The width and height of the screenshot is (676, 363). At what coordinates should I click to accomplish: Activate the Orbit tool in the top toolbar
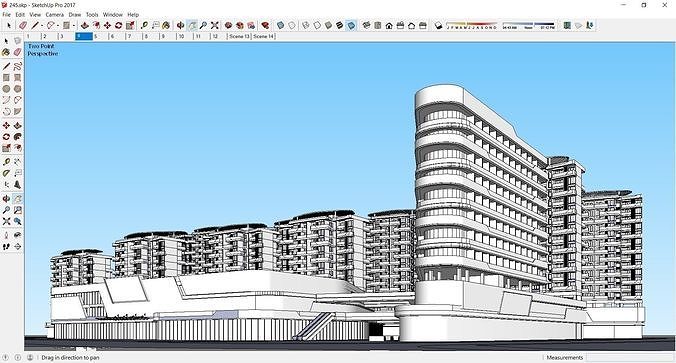tap(181, 25)
